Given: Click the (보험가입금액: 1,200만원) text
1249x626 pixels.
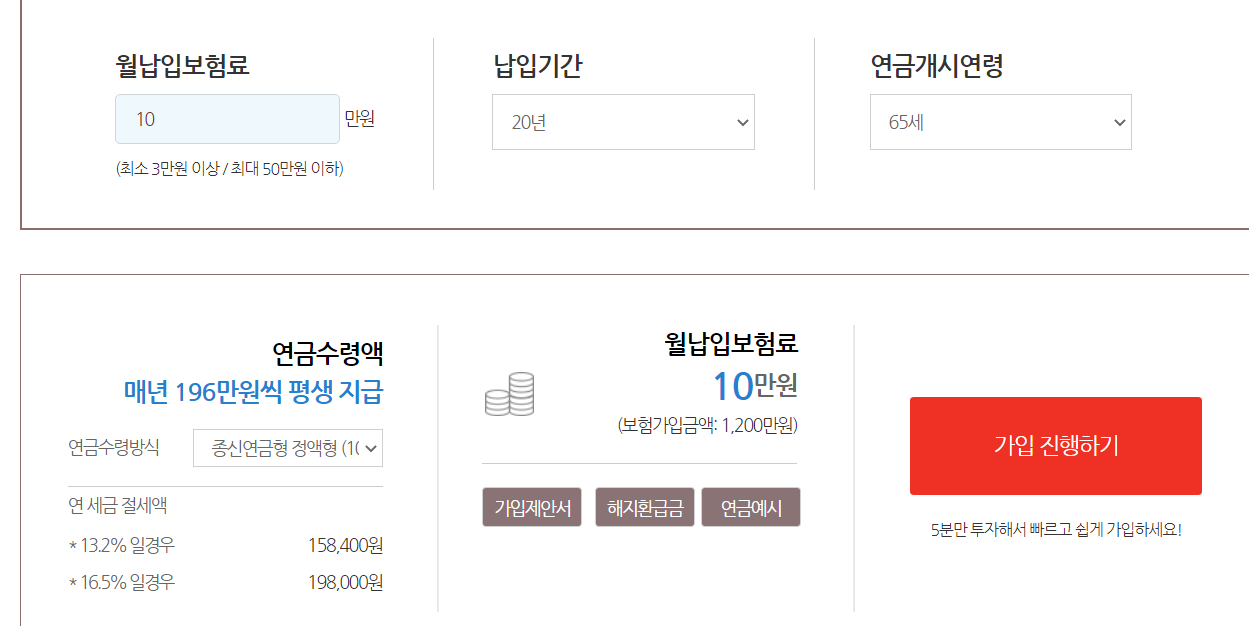Looking at the screenshot, I should coord(708,425).
